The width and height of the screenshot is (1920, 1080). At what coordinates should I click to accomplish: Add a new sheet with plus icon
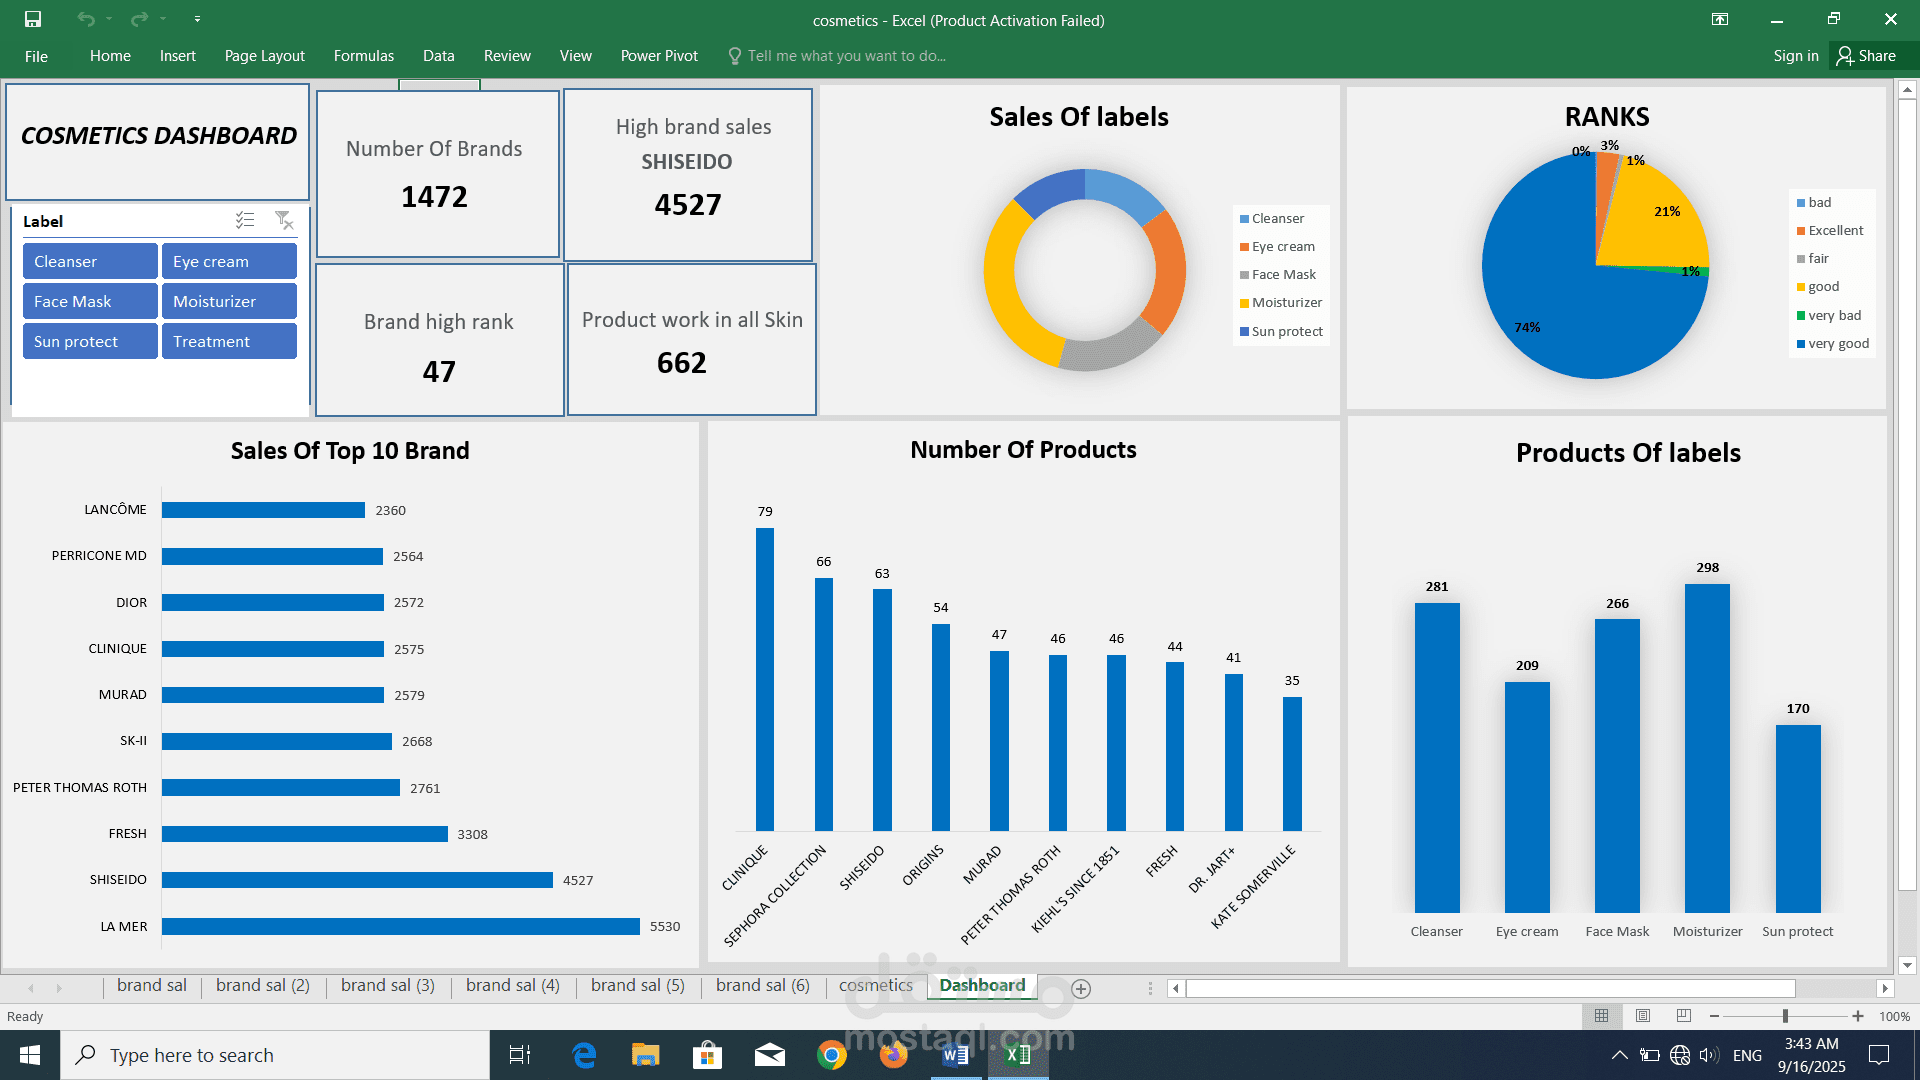(x=1081, y=988)
